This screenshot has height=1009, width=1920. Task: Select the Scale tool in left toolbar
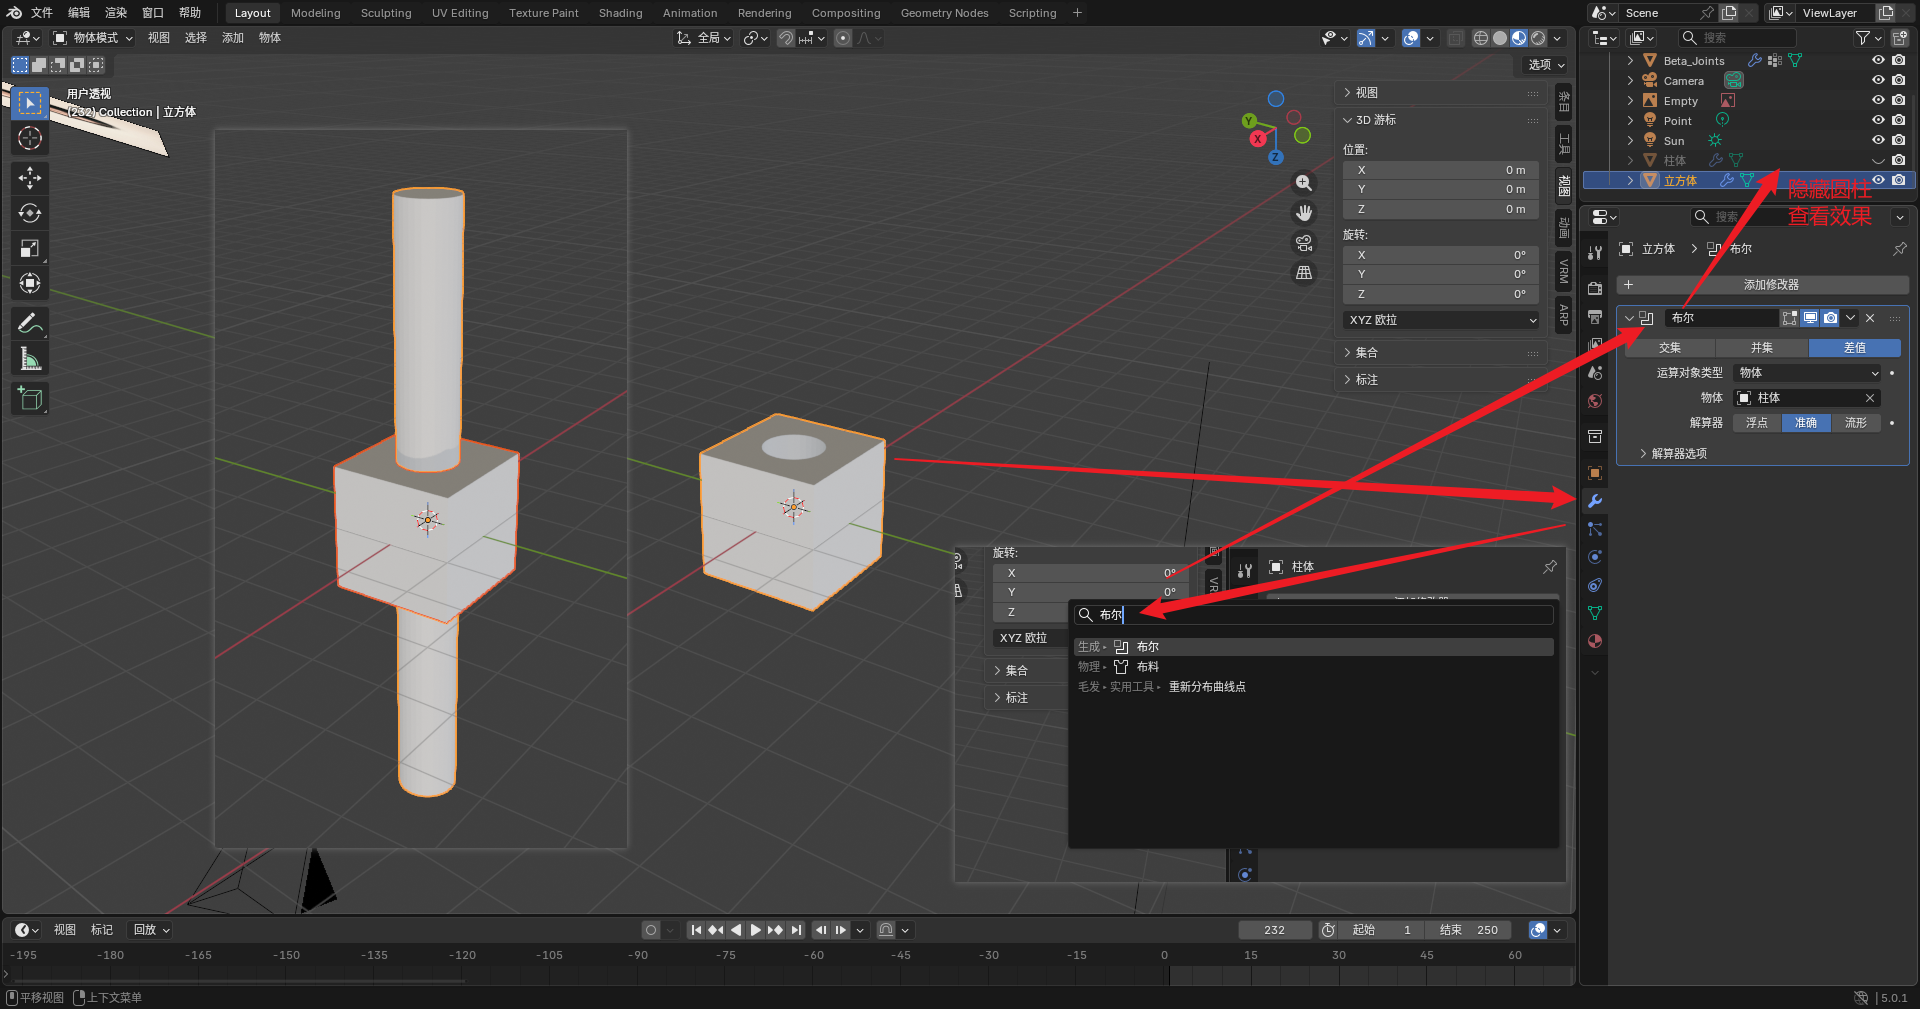tap(30, 248)
